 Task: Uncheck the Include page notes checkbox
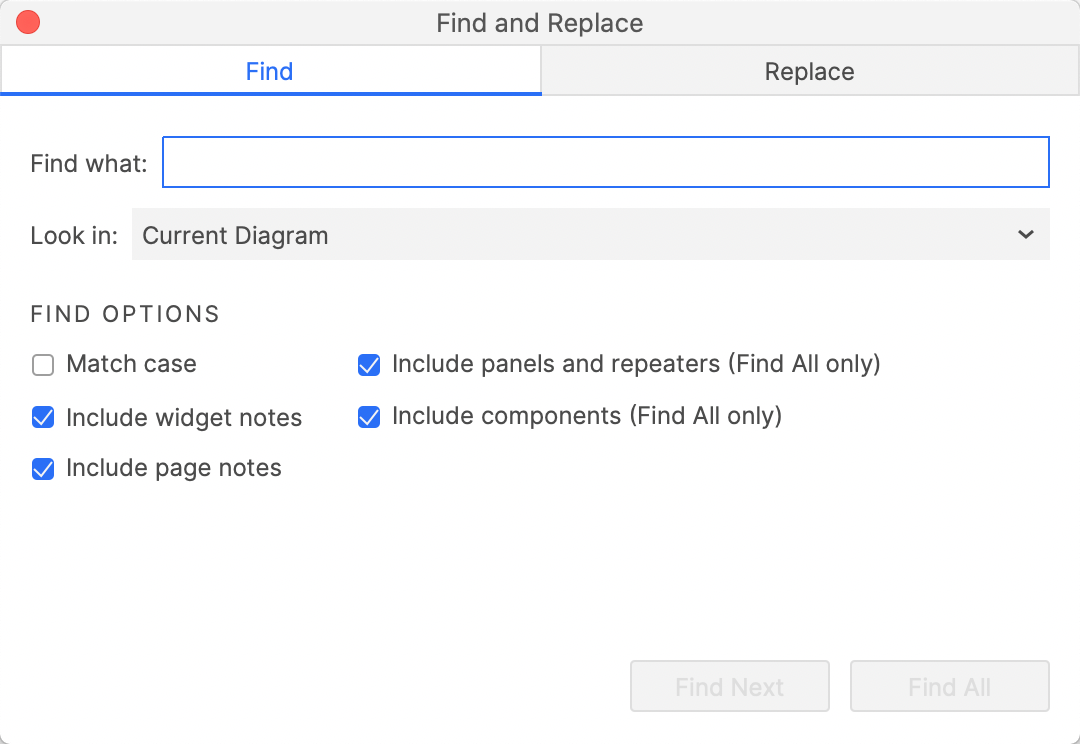click(x=43, y=468)
